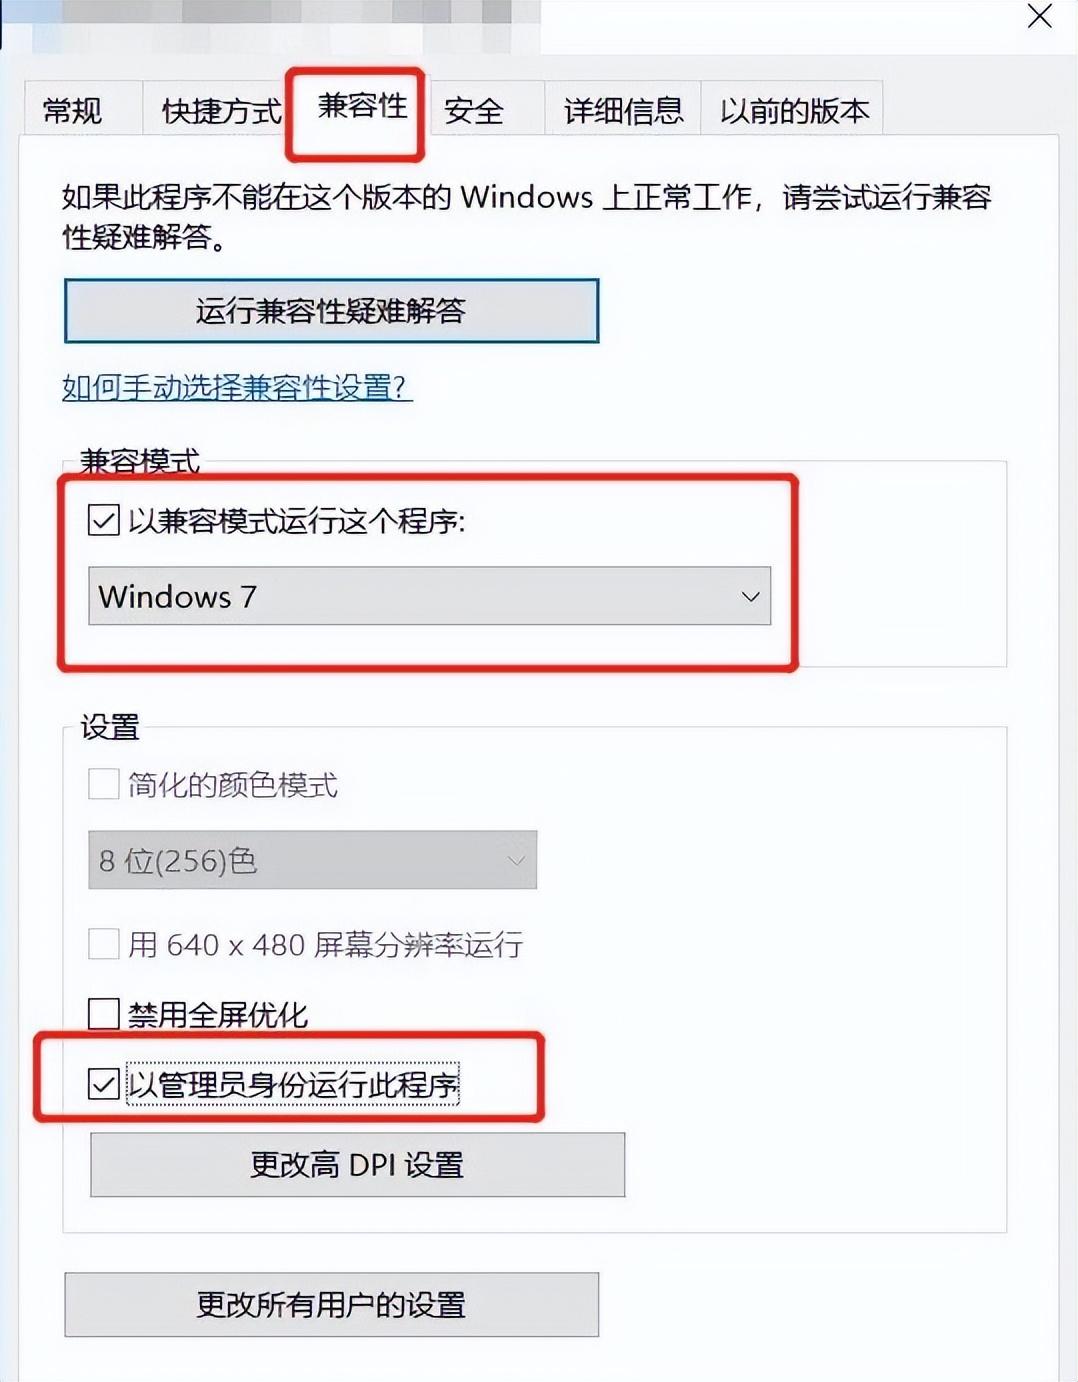Uncheck 以兼容模式运行这个程序 checkbox
The height and width of the screenshot is (1382, 1078).
click(104, 520)
